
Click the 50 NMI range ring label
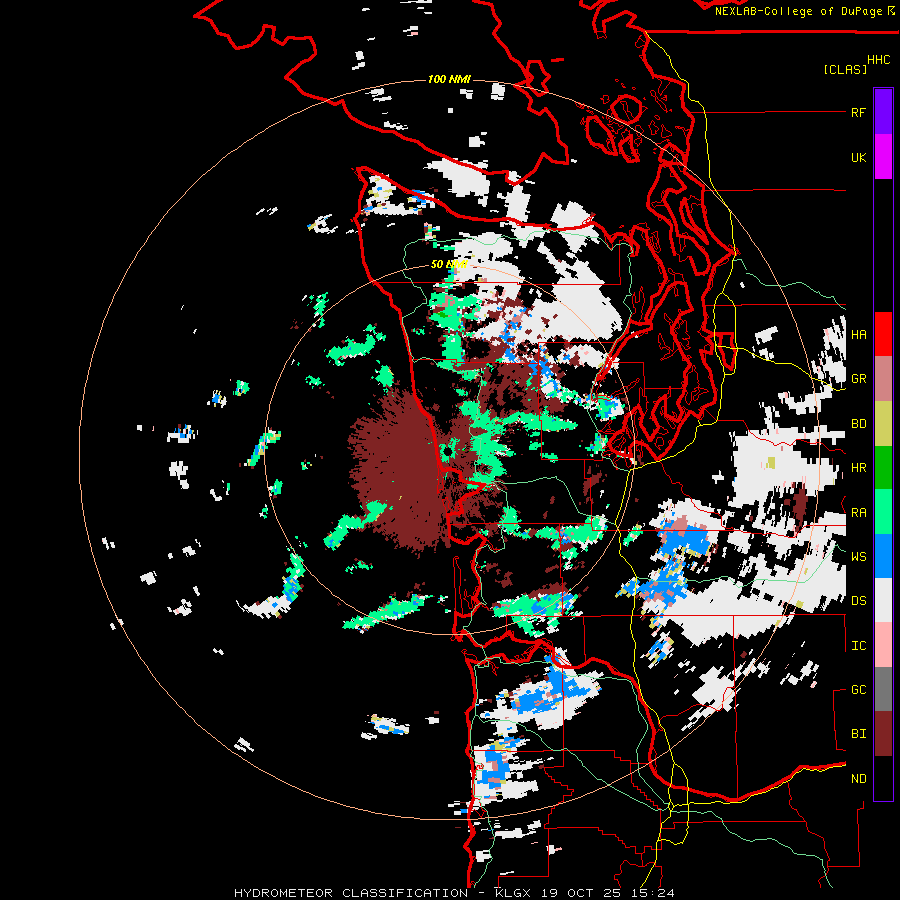(x=449, y=264)
